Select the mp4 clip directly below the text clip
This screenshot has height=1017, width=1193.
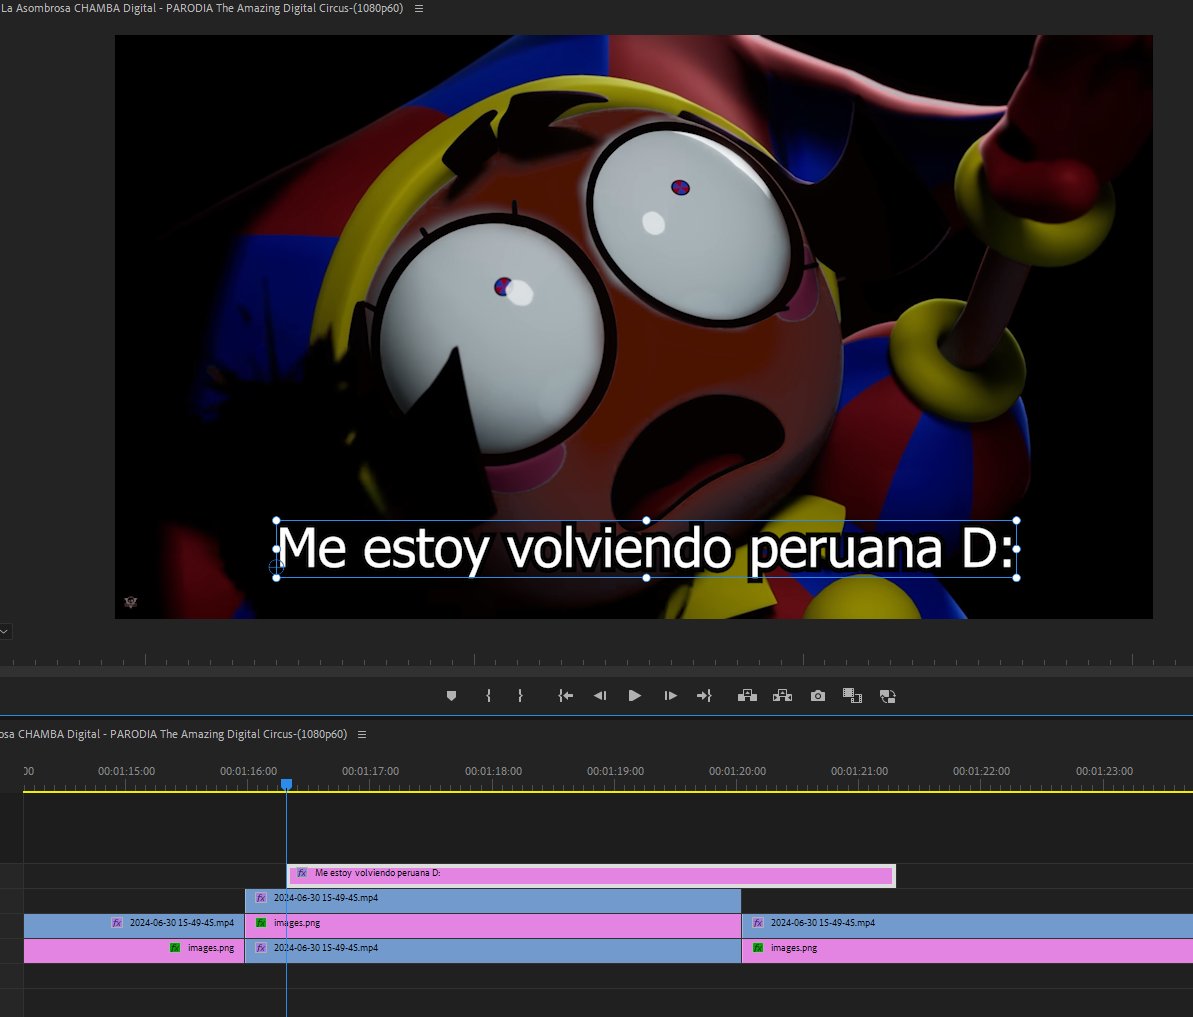493,901
